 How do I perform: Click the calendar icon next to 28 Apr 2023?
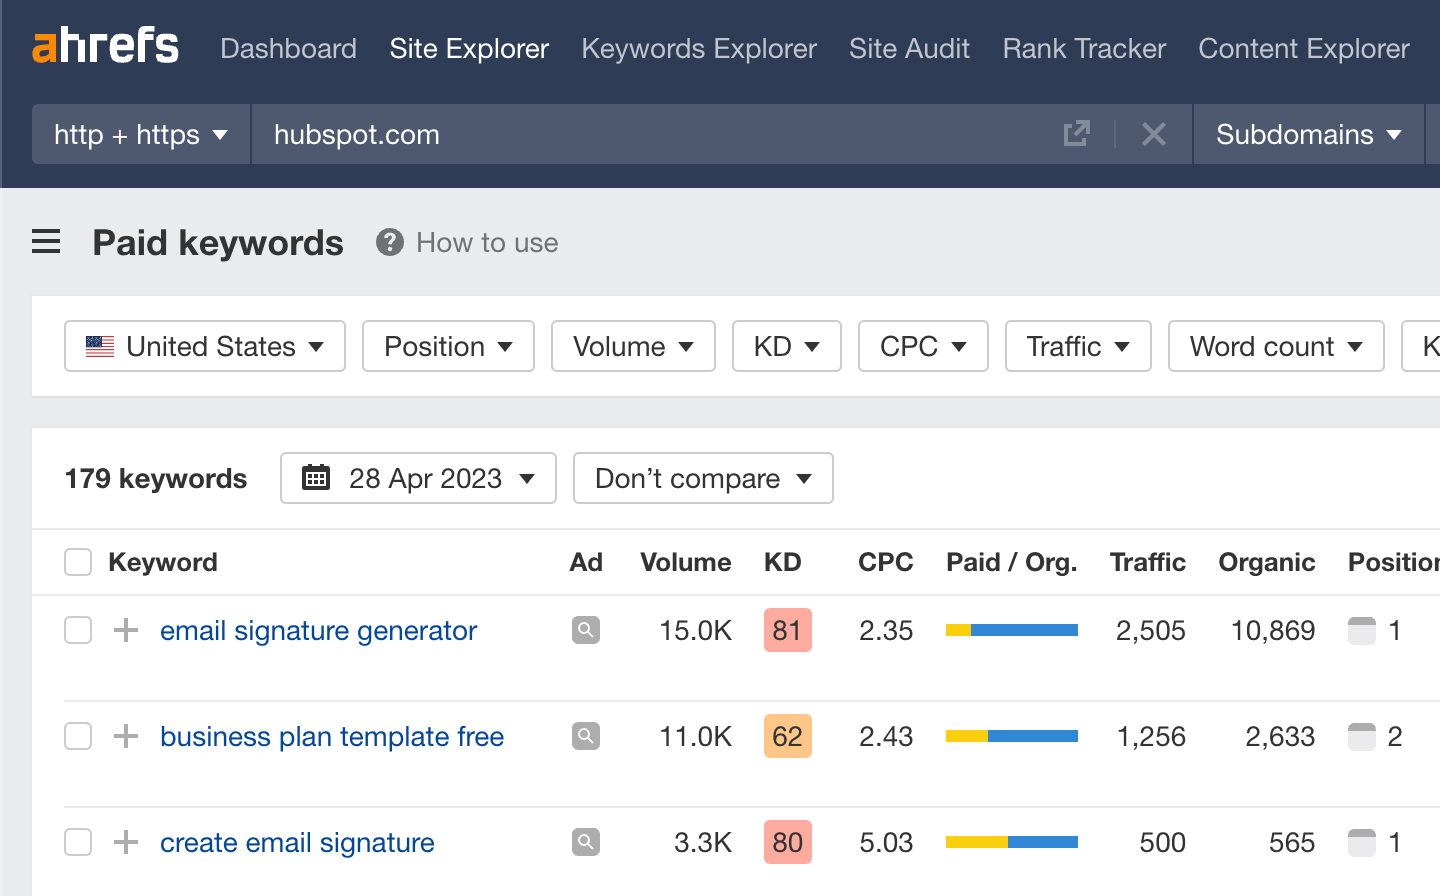(x=316, y=478)
